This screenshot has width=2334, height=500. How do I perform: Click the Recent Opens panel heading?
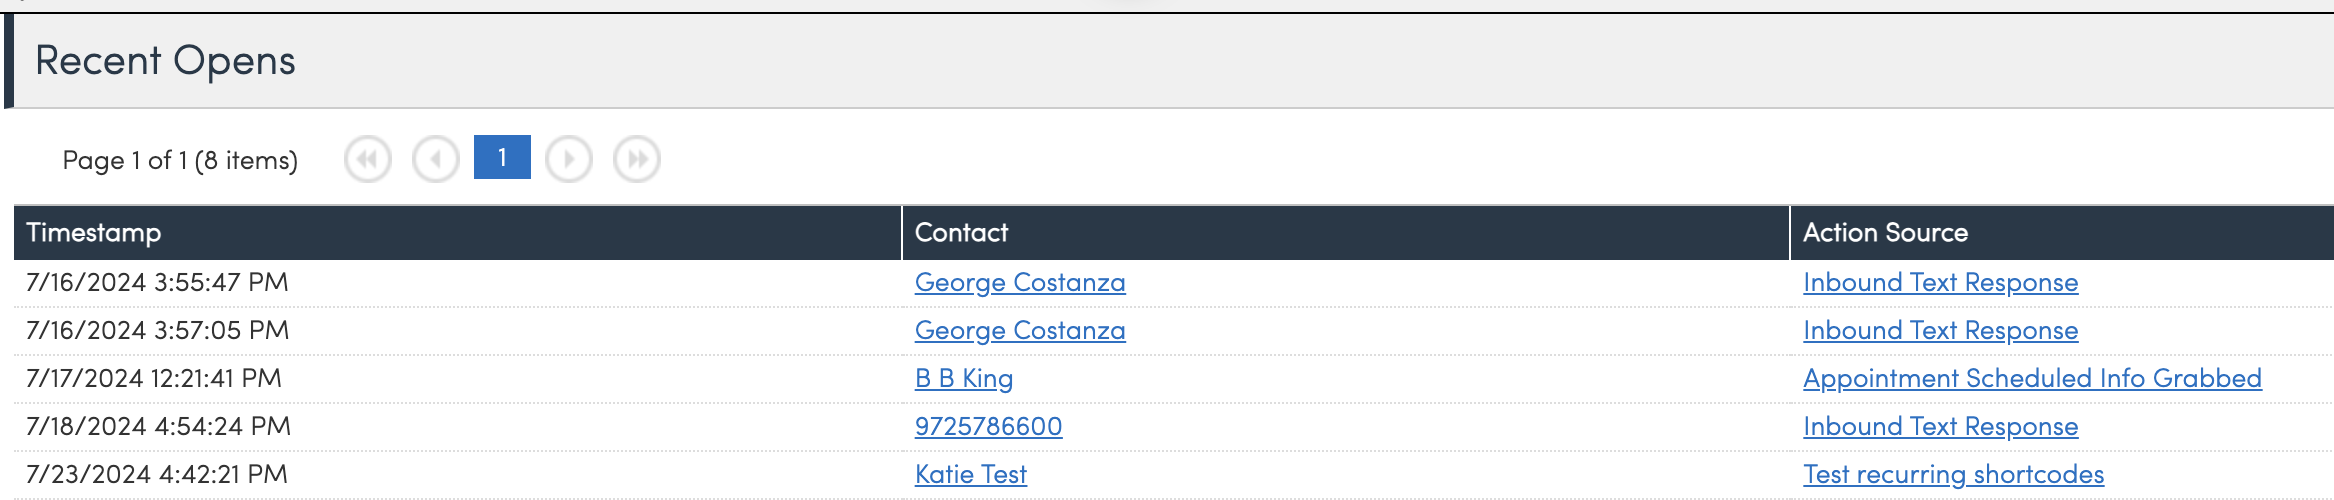(x=165, y=61)
